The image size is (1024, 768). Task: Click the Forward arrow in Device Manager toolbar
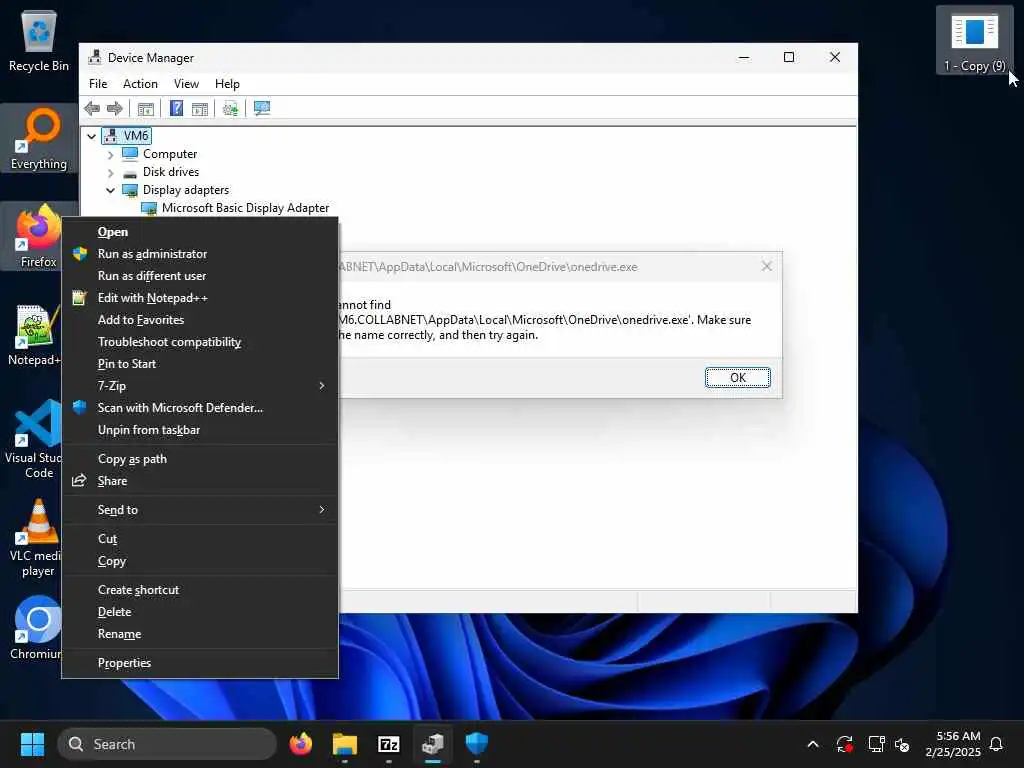[115, 108]
